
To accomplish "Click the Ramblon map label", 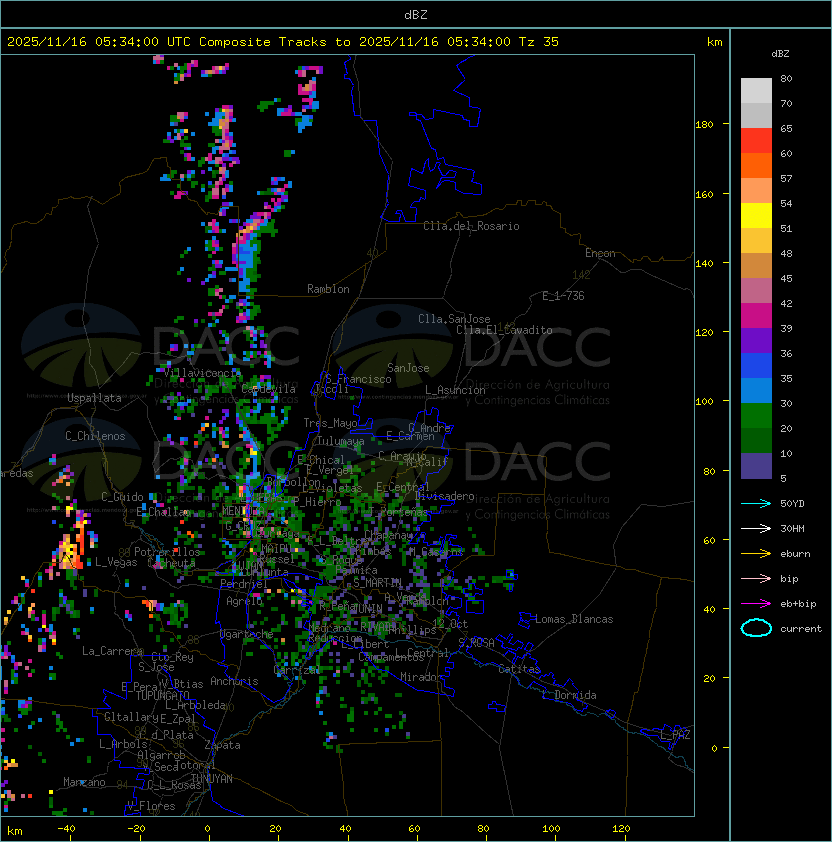I will coord(328,289).
